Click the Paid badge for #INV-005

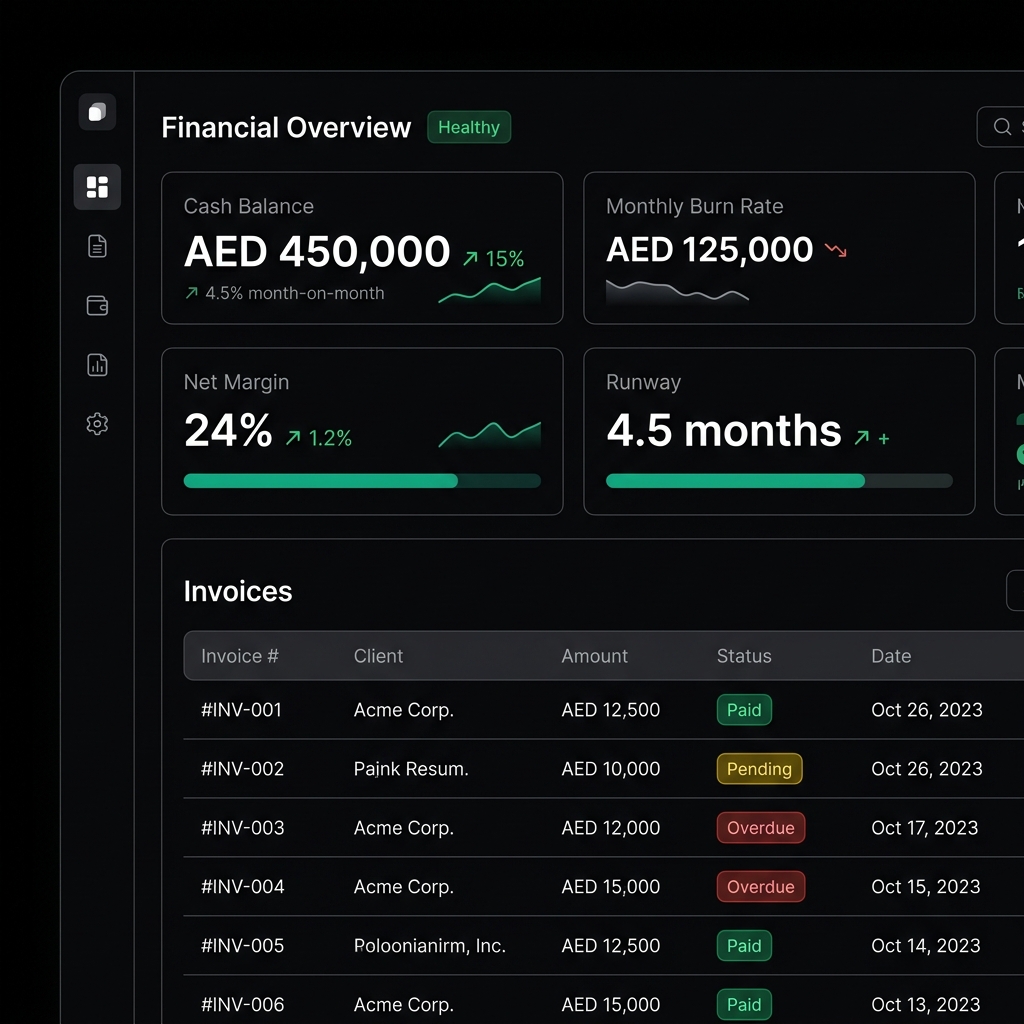pos(744,946)
